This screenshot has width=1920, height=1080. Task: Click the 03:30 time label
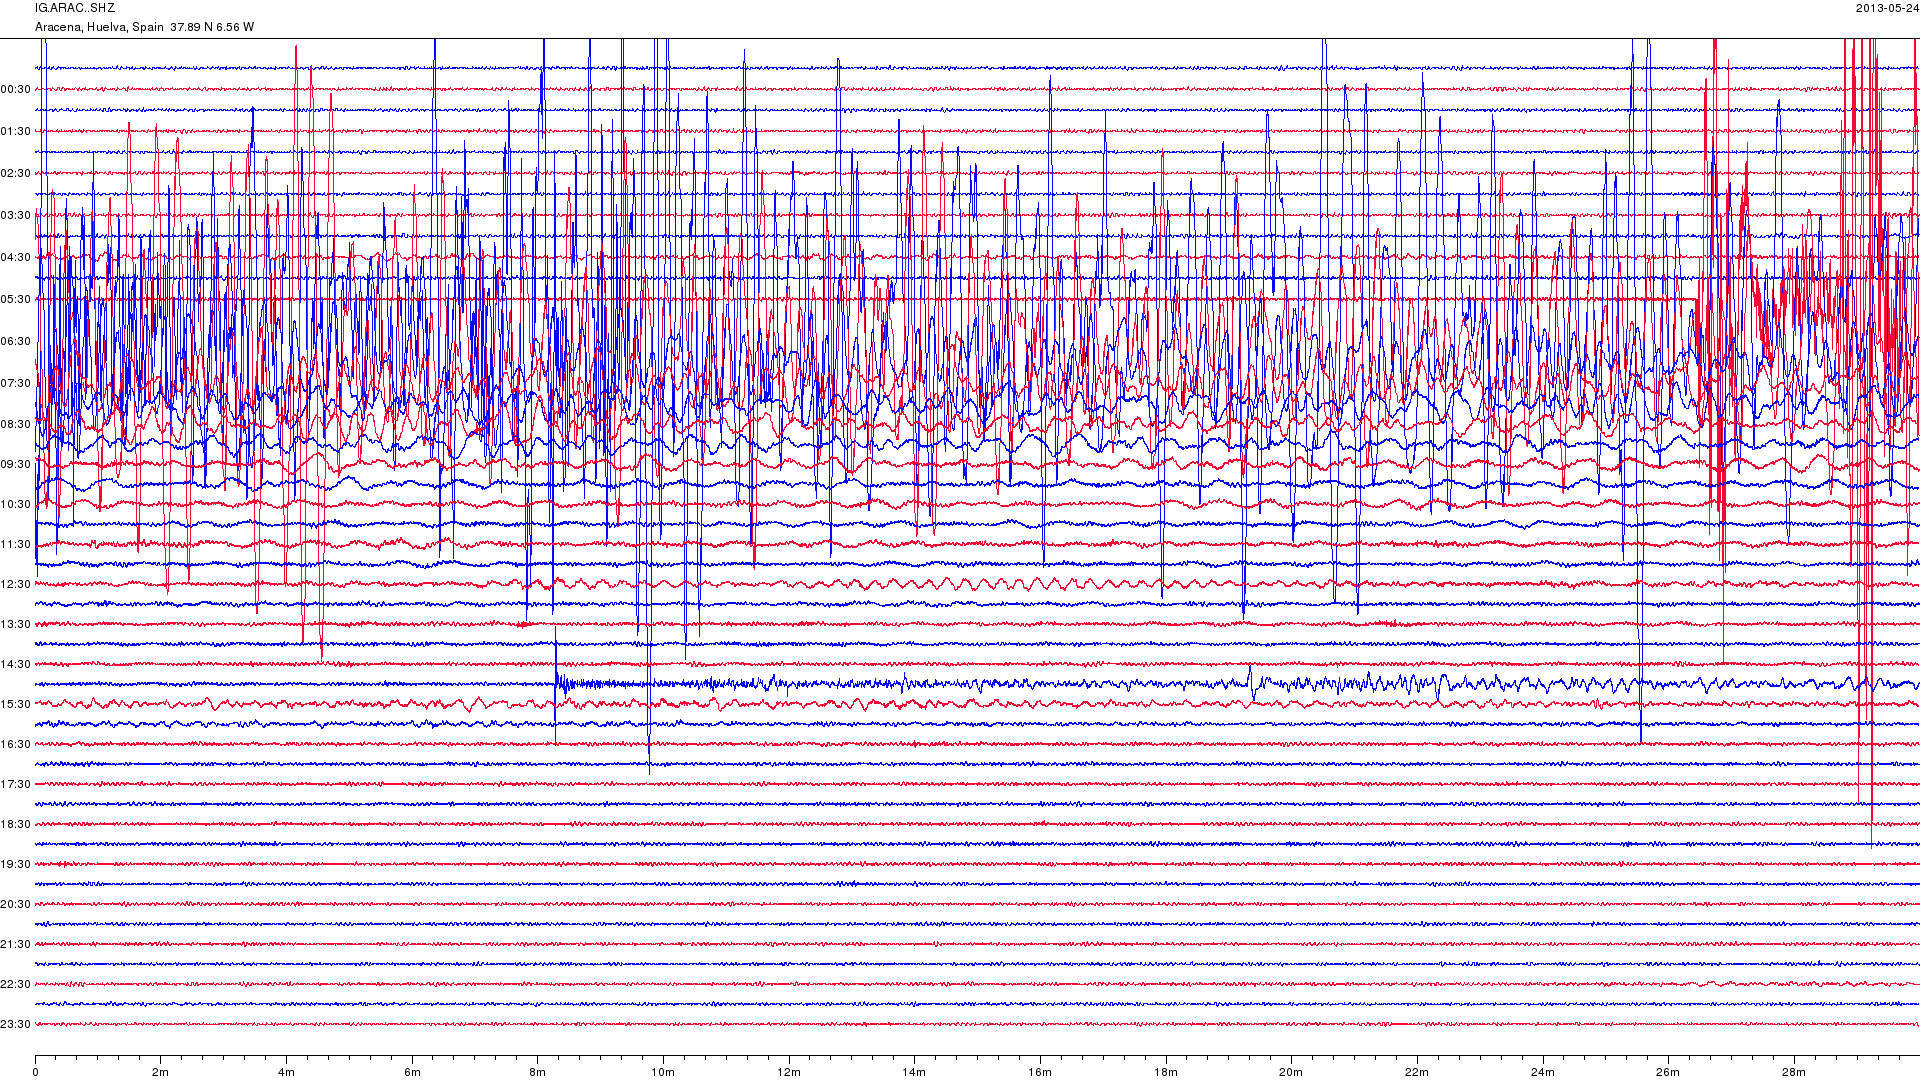click(16, 215)
